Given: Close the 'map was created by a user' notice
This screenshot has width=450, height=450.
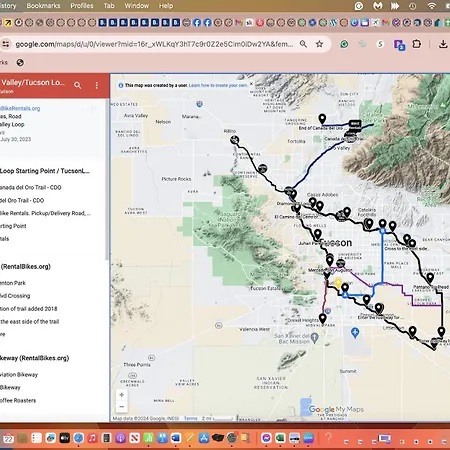Looking at the screenshot, I should [x=251, y=84].
